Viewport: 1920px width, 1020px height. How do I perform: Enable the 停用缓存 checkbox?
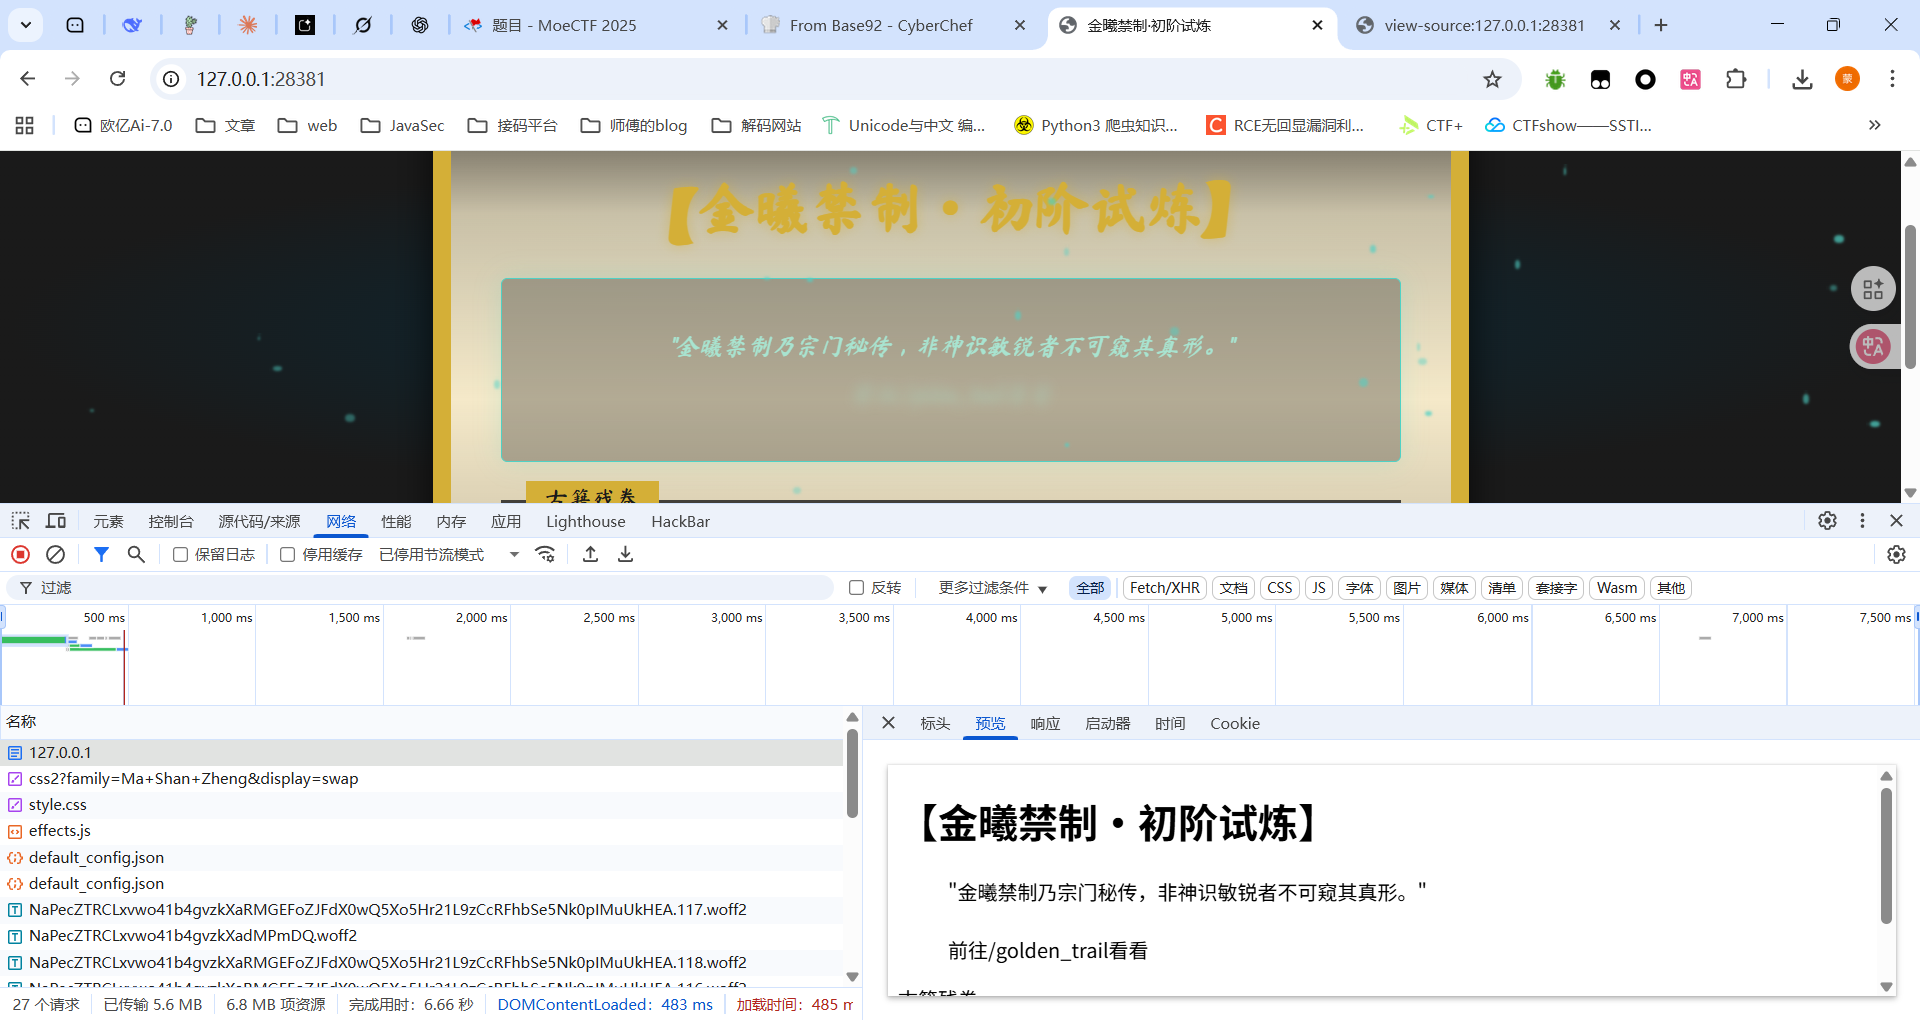click(288, 555)
